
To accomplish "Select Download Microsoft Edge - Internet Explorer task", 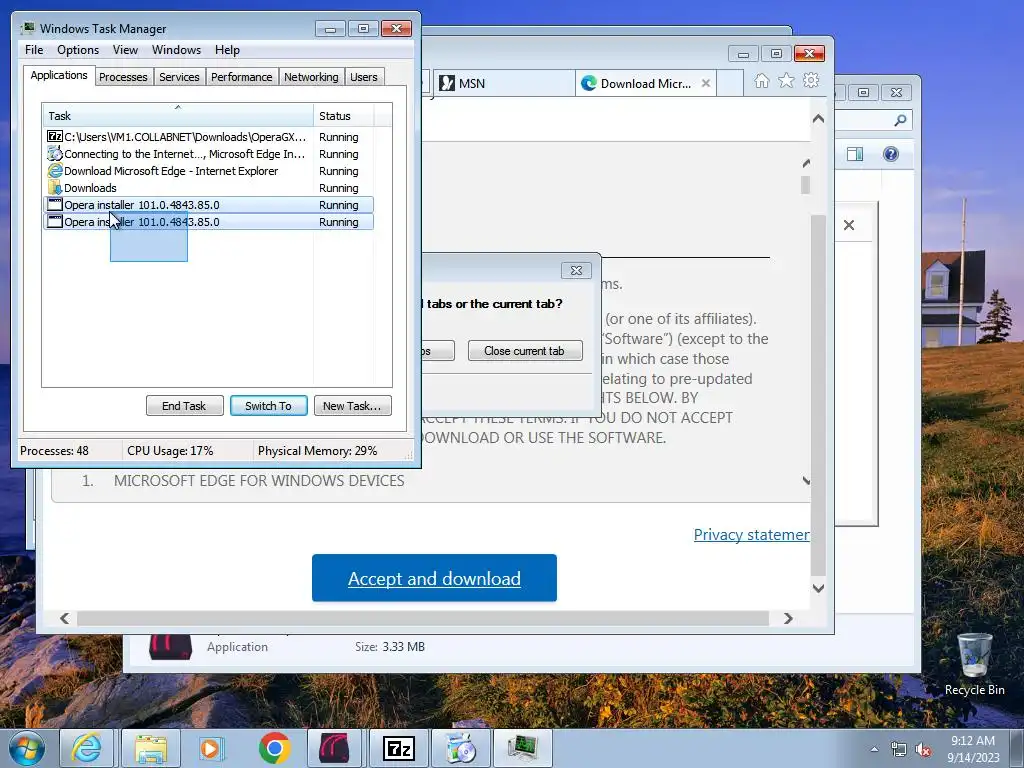I will tap(208, 171).
